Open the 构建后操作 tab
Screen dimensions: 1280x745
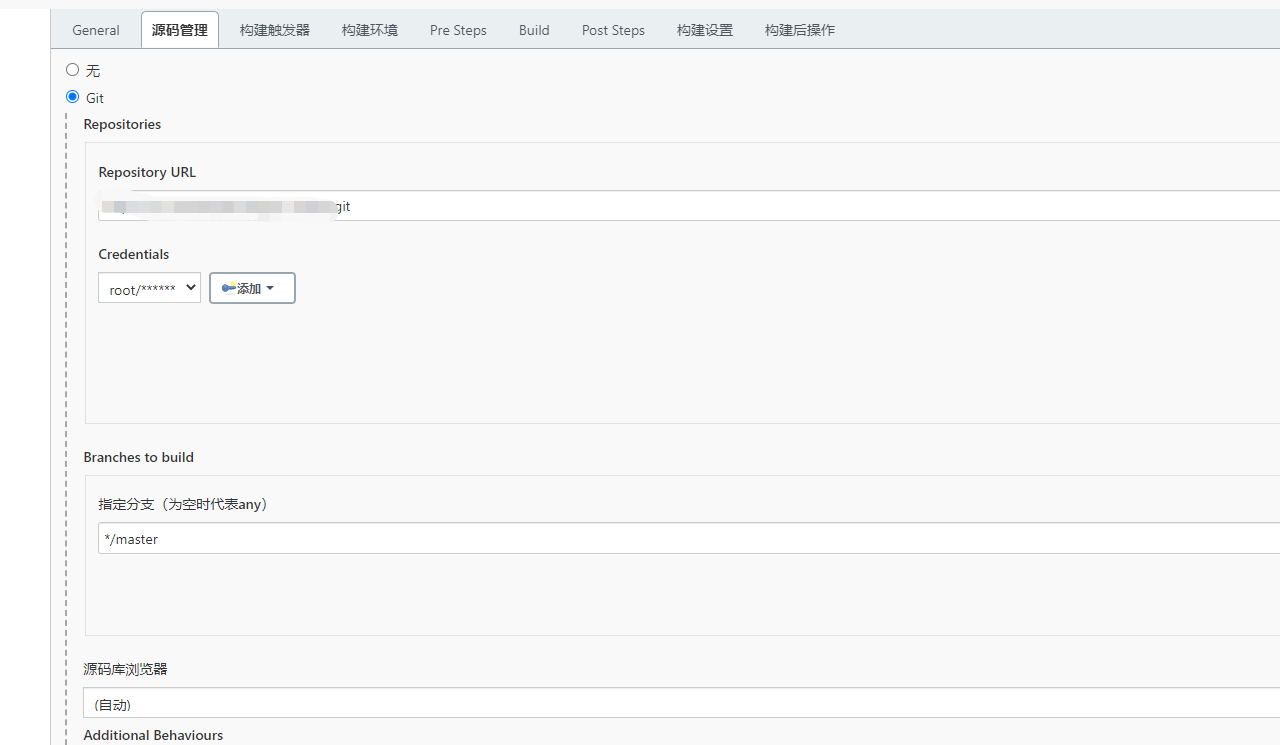(x=800, y=30)
